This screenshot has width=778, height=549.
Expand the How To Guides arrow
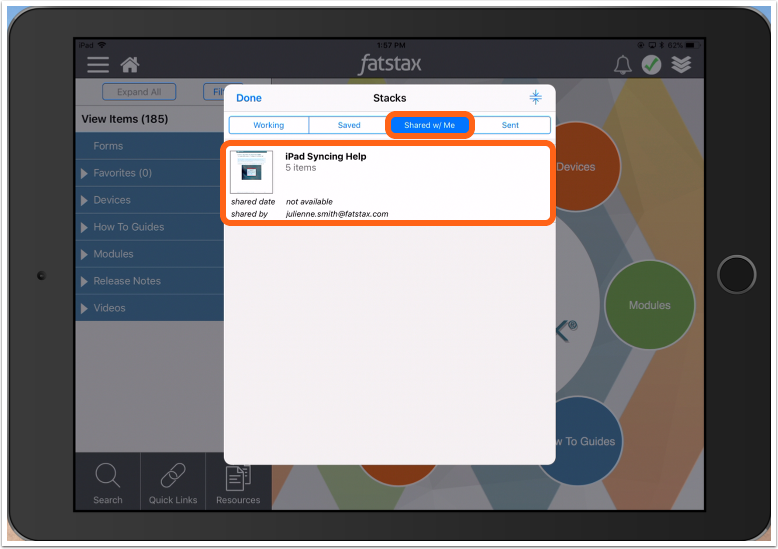84,227
